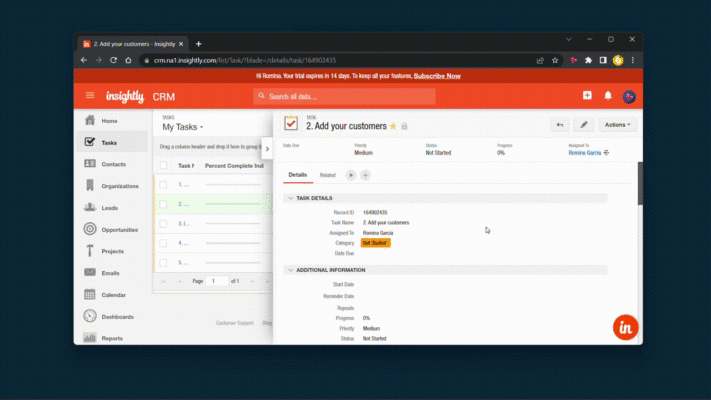711x400 pixels.
Task: Switch to the Details tab
Action: 297,175
